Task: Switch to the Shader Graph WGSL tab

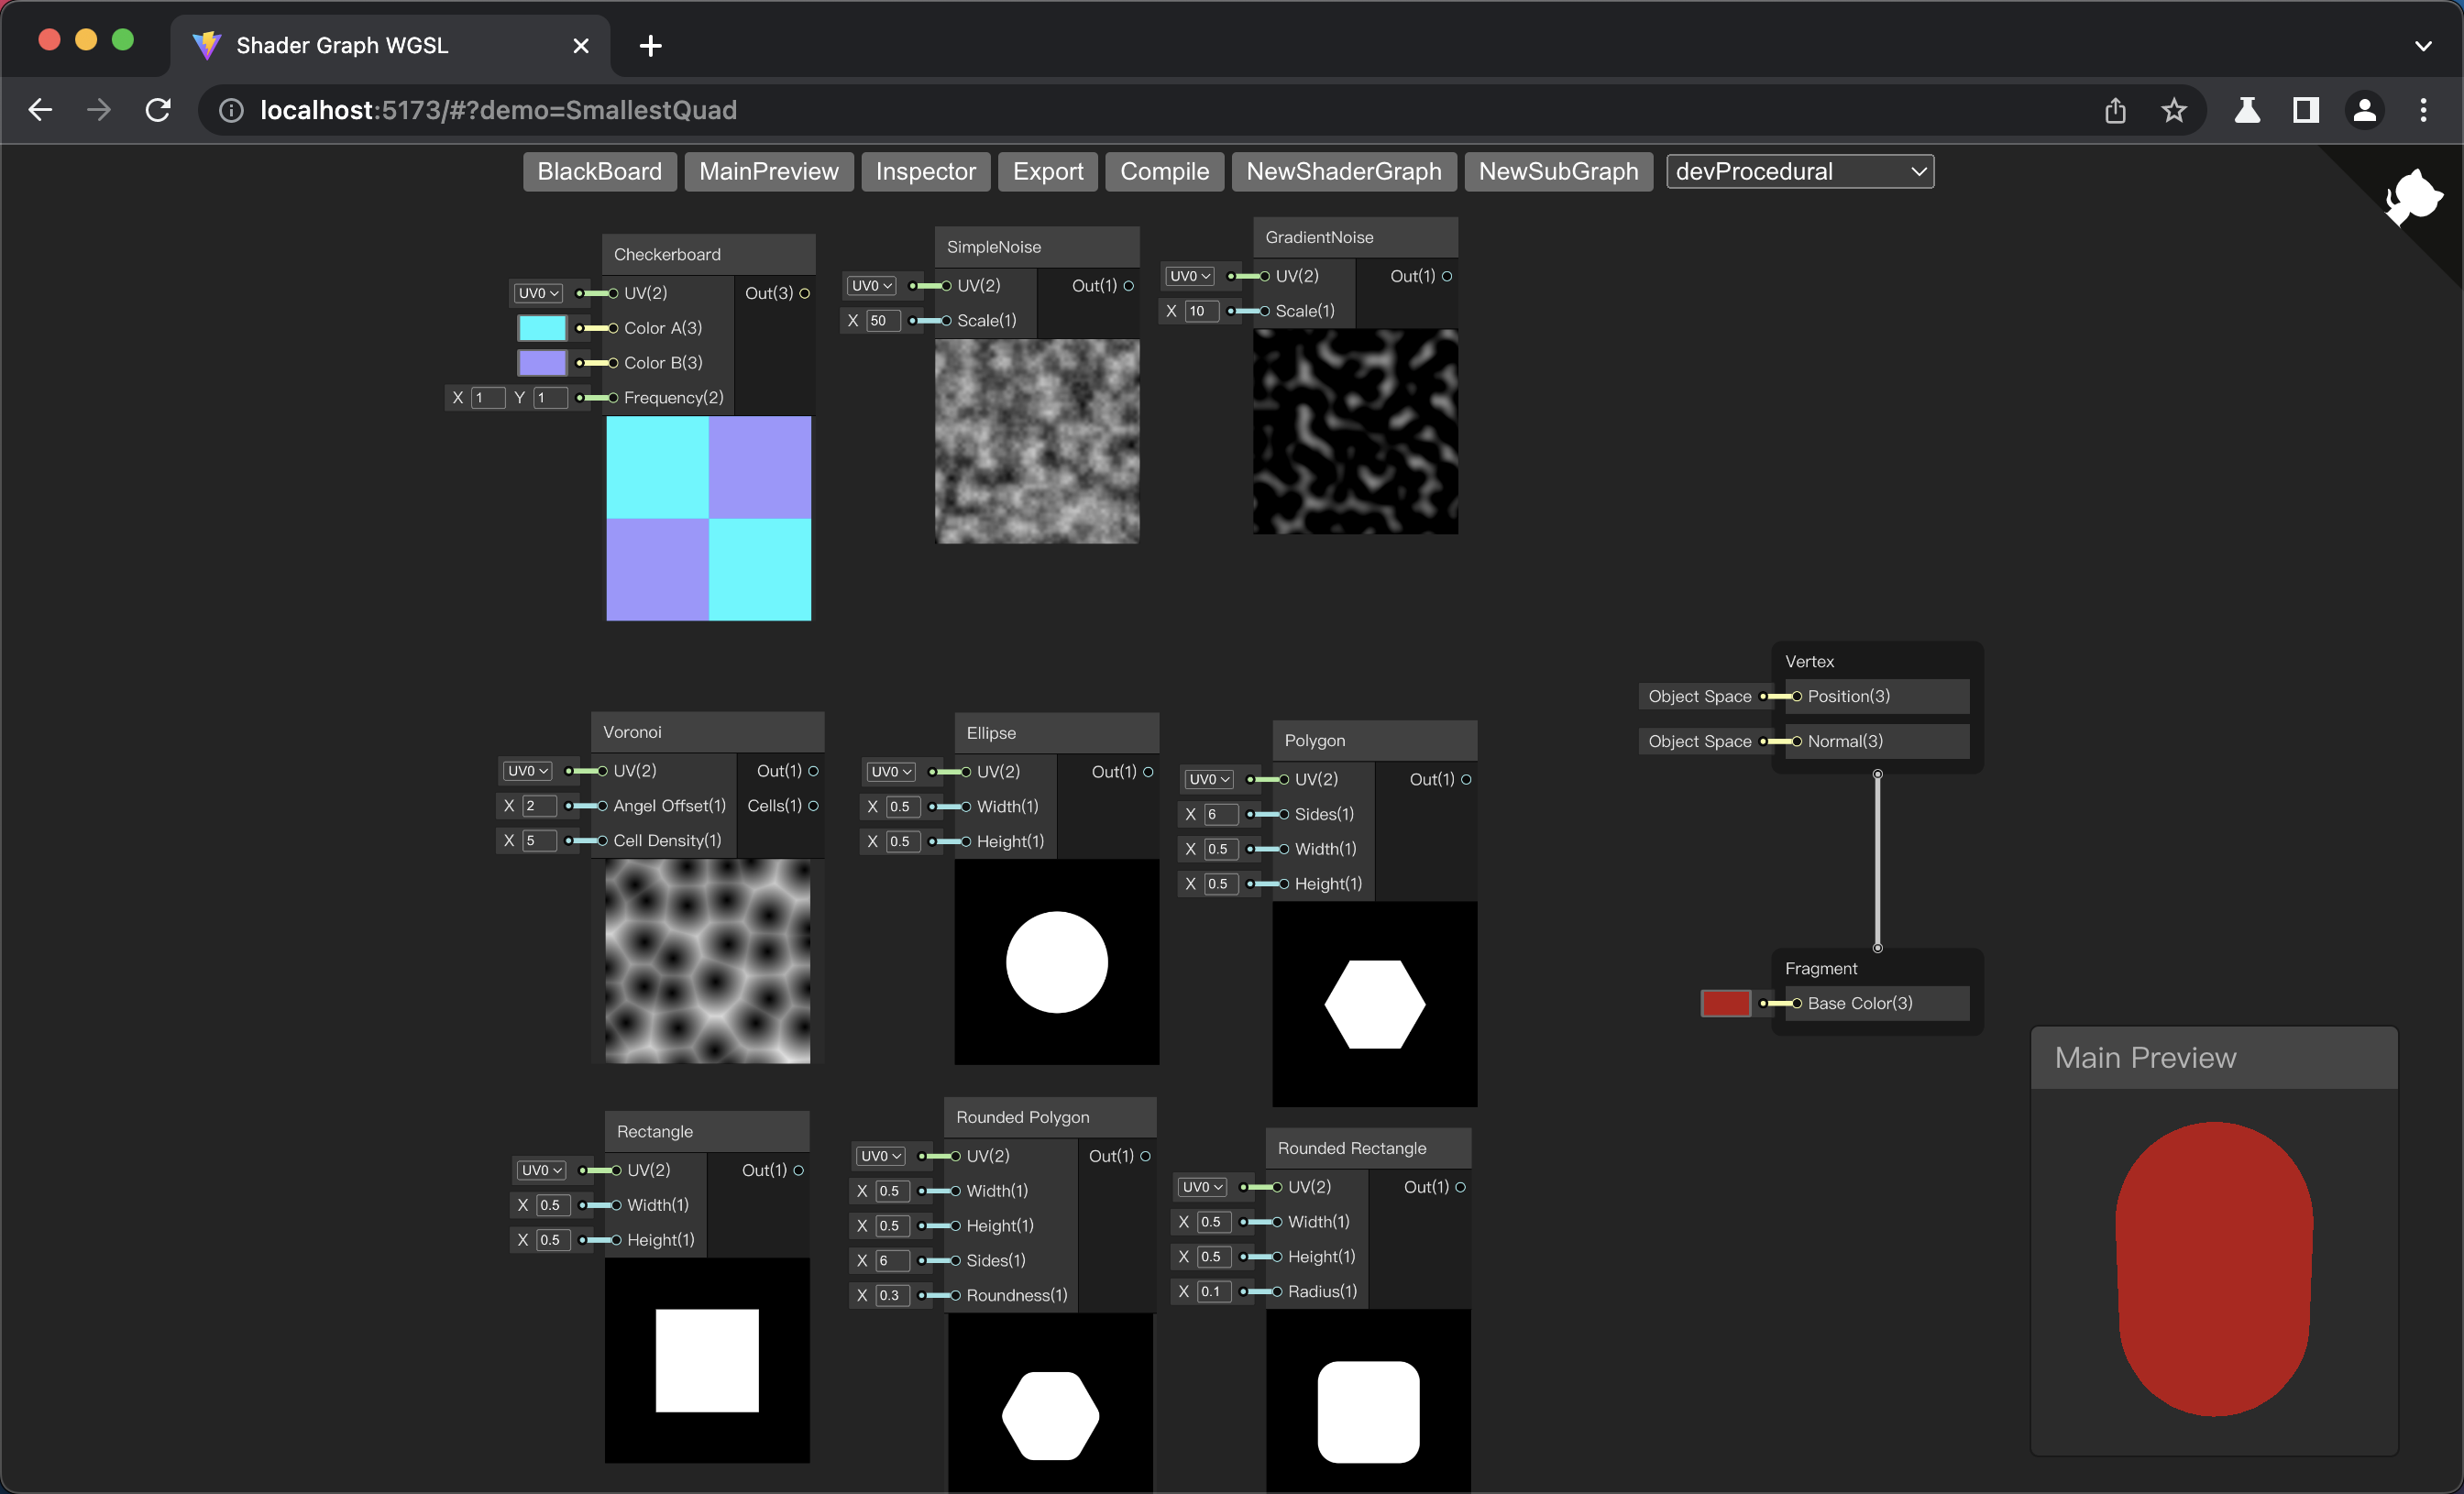Action: click(341, 45)
